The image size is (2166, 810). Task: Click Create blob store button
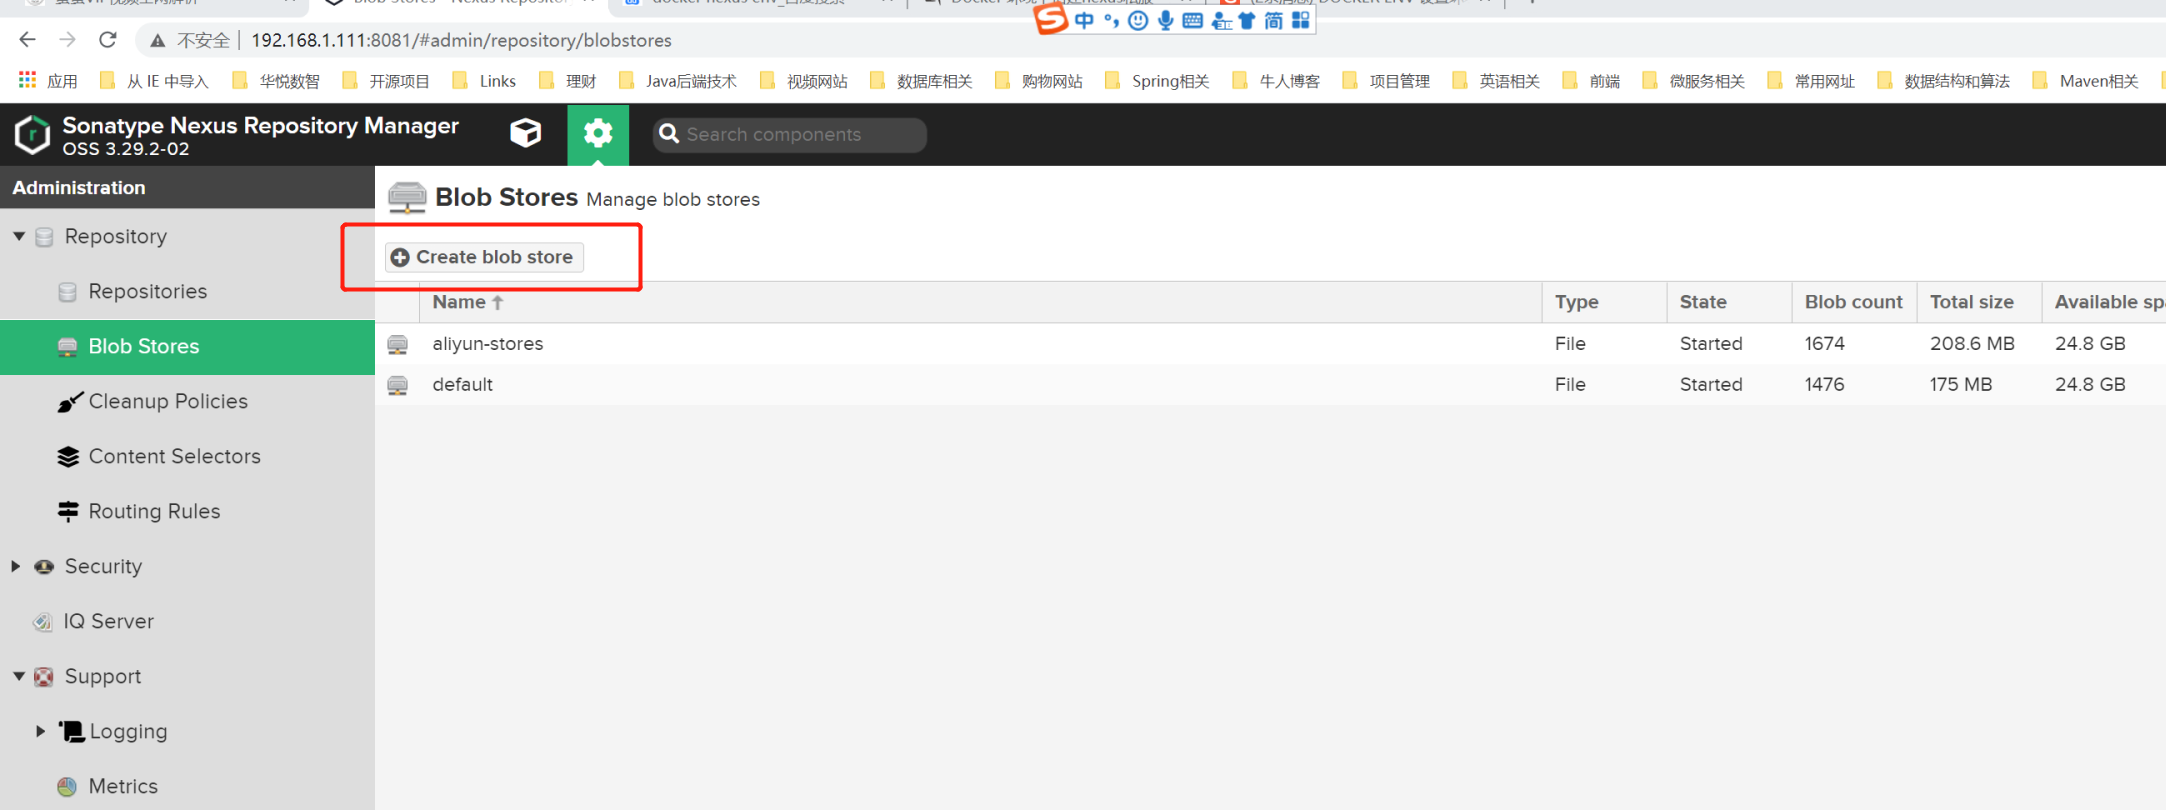tap(484, 257)
